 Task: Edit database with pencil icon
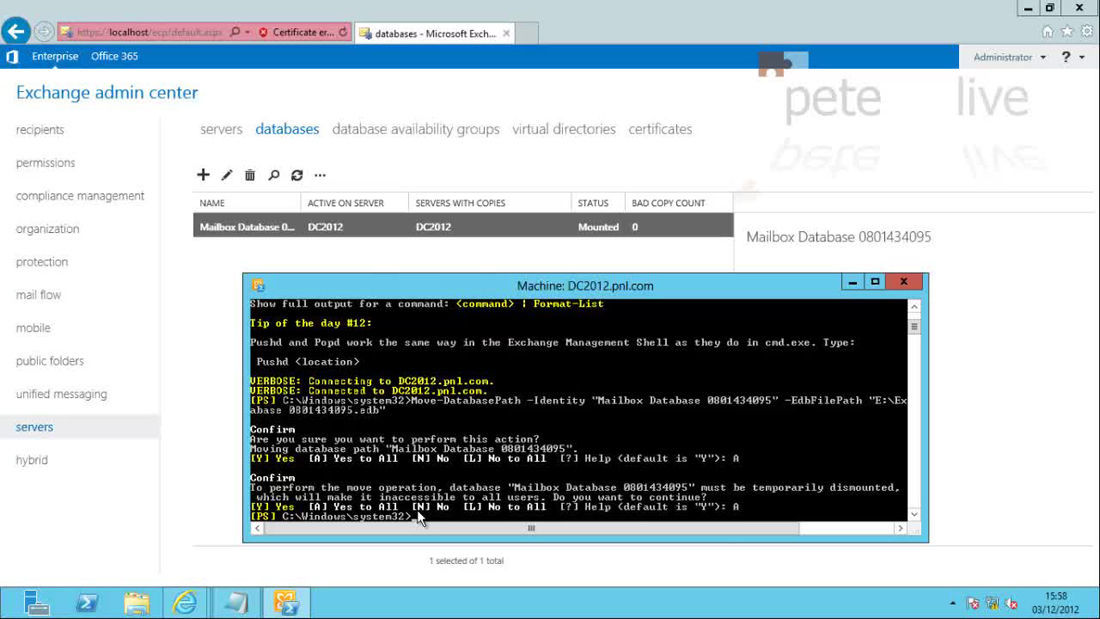click(227, 175)
